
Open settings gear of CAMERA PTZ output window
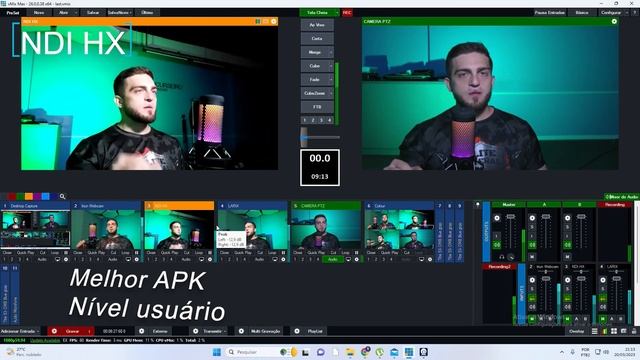coord(614,21)
